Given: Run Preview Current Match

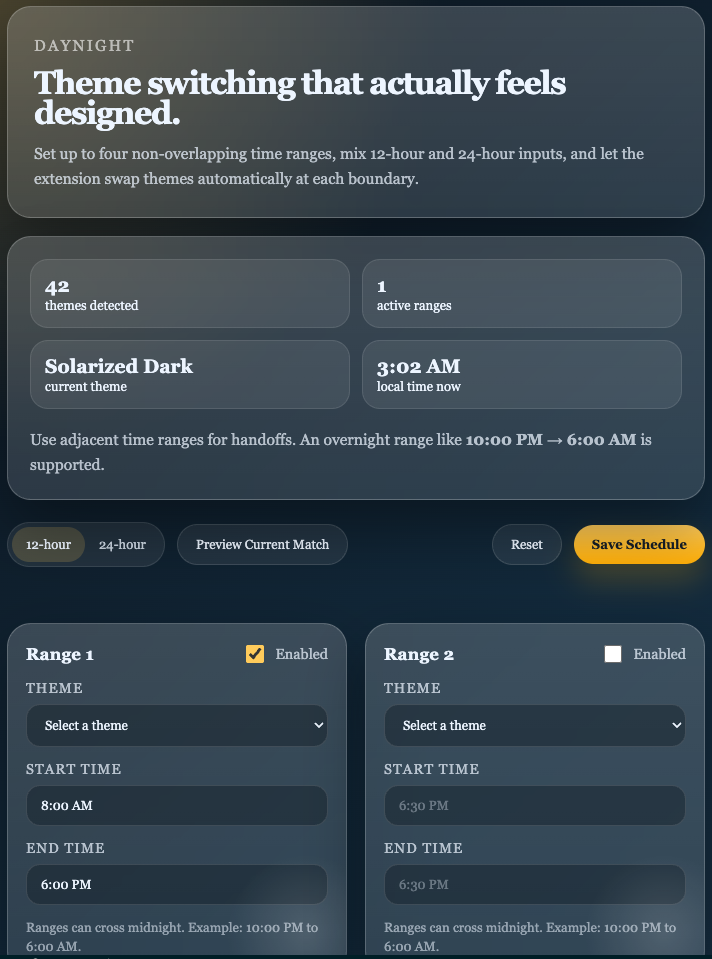Looking at the screenshot, I should pos(262,544).
